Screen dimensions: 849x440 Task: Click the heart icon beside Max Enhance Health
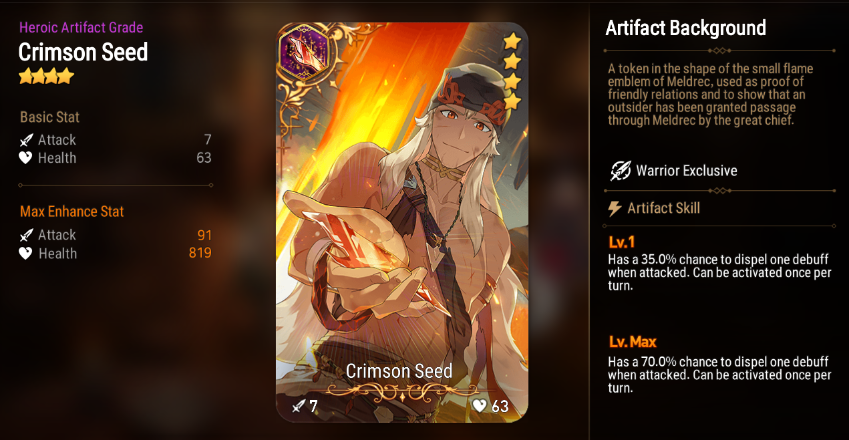[x=25, y=253]
